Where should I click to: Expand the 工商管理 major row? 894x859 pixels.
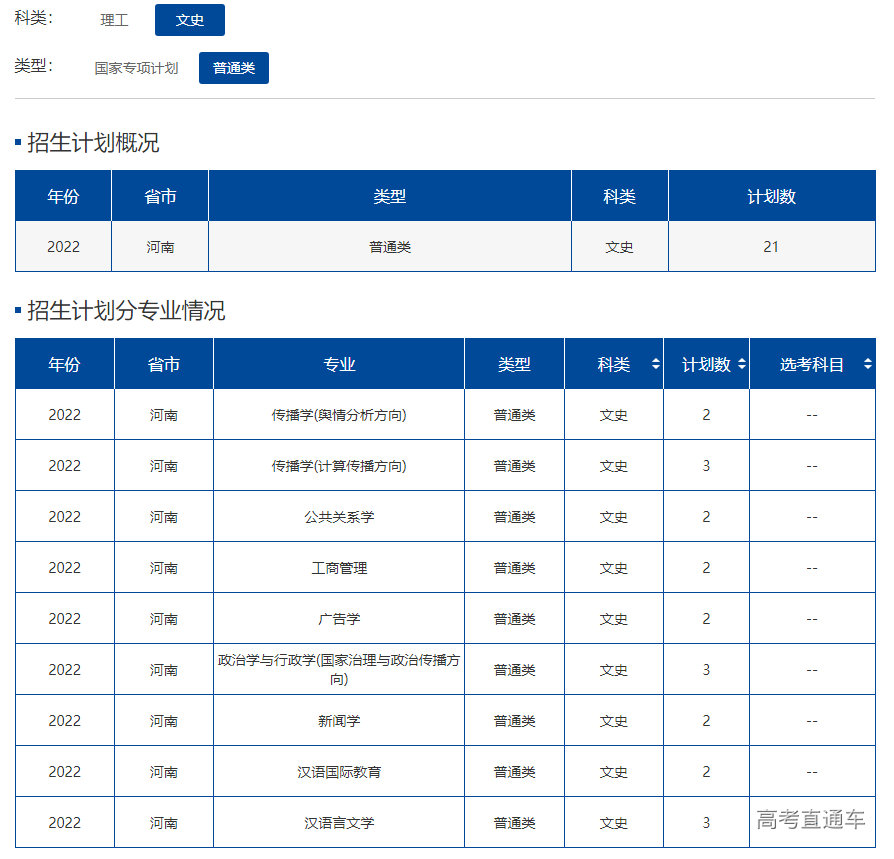(x=338, y=567)
